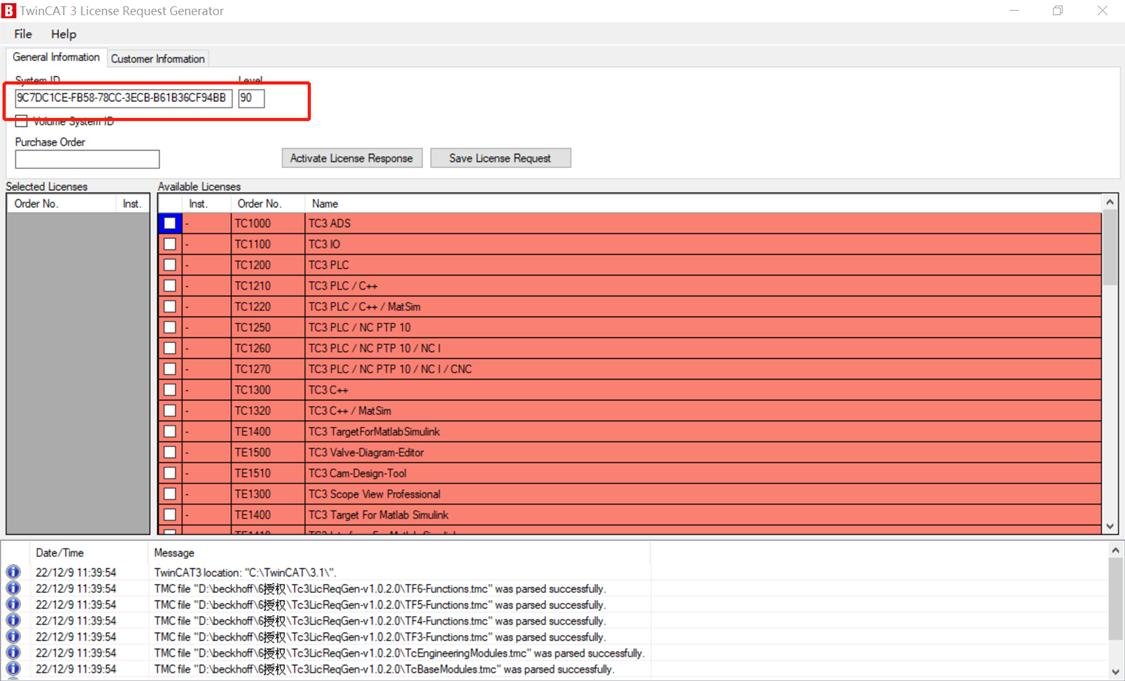Image resolution: width=1125 pixels, height=681 pixels.
Task: Toggle the Volume System ID checkbox
Action: [22, 121]
